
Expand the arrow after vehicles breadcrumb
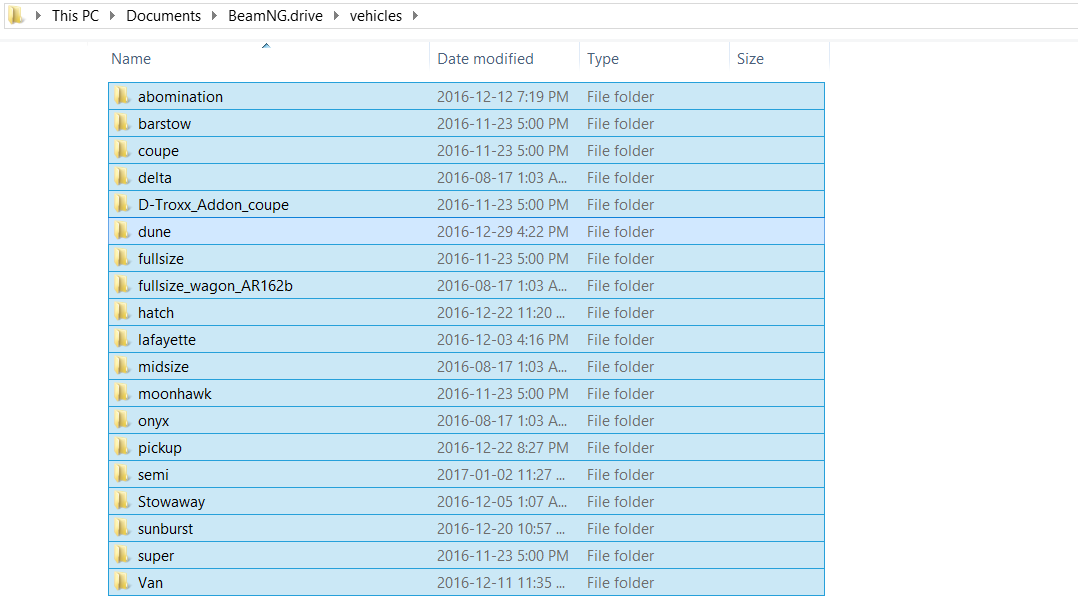[x=415, y=15]
